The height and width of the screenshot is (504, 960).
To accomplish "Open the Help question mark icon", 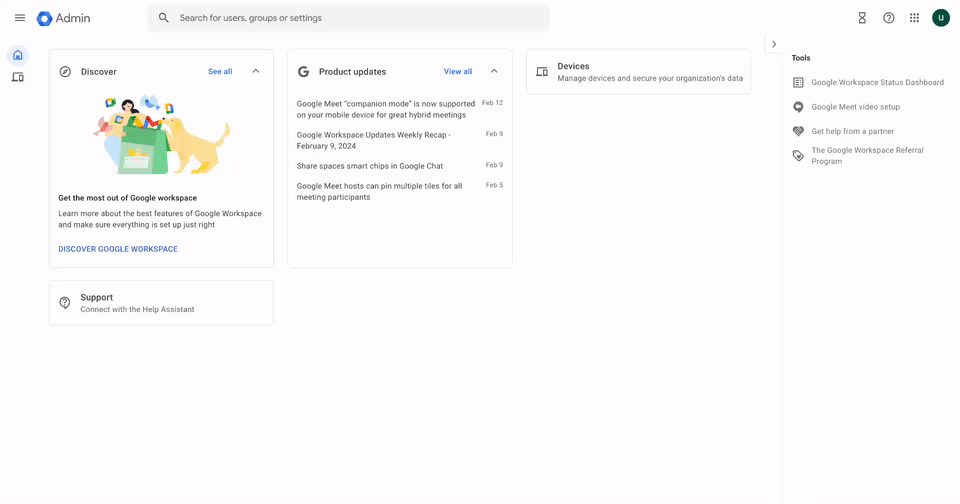I will [888, 18].
